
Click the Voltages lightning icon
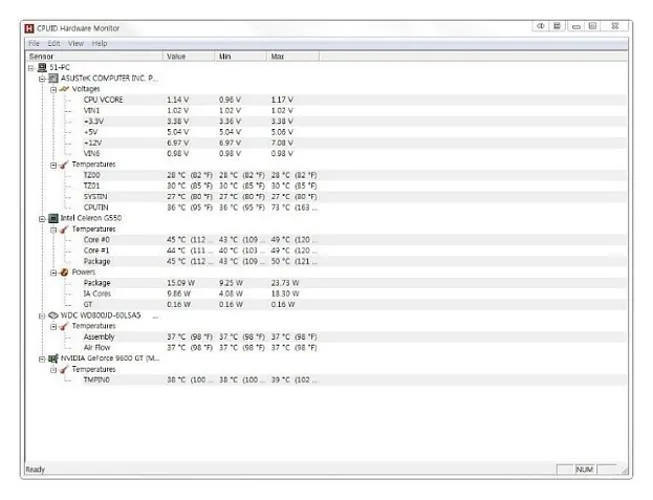click(x=65, y=89)
